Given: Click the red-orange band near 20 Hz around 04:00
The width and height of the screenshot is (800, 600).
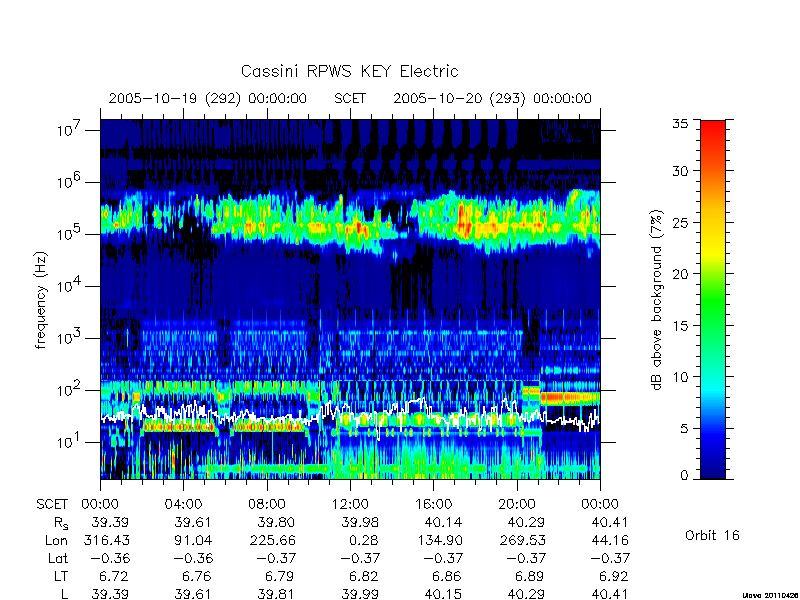Looking at the screenshot, I should (179, 427).
